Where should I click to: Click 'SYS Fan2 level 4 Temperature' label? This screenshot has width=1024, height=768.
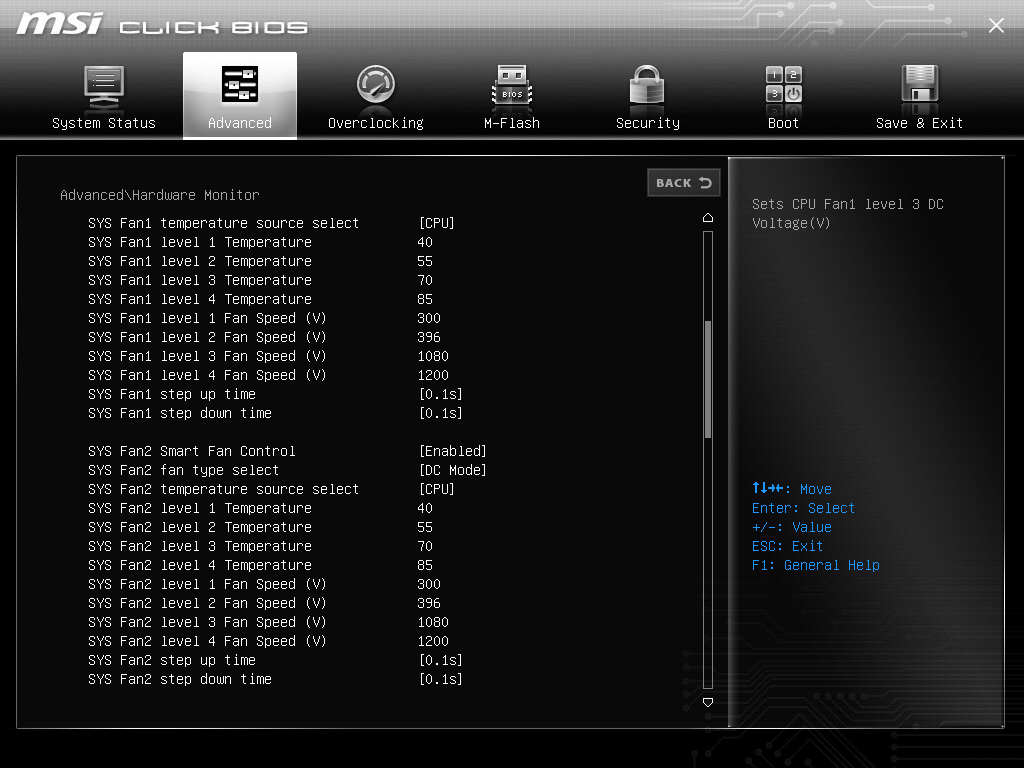click(x=200, y=565)
